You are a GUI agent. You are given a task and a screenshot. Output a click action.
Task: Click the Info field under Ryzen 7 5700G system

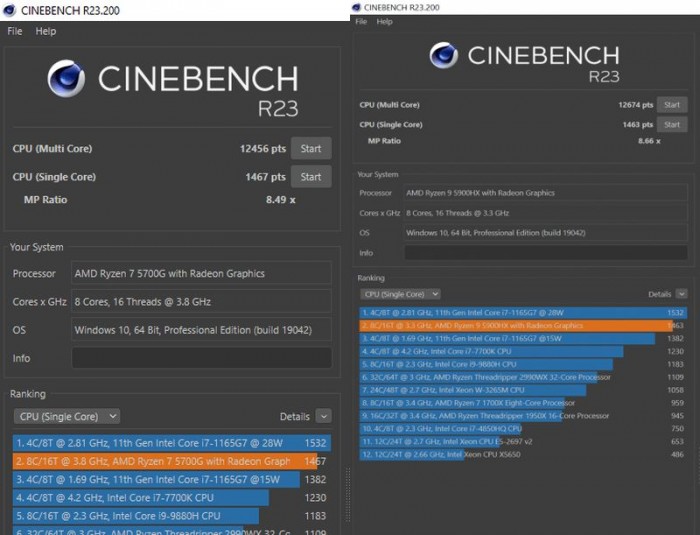[x=201, y=358]
